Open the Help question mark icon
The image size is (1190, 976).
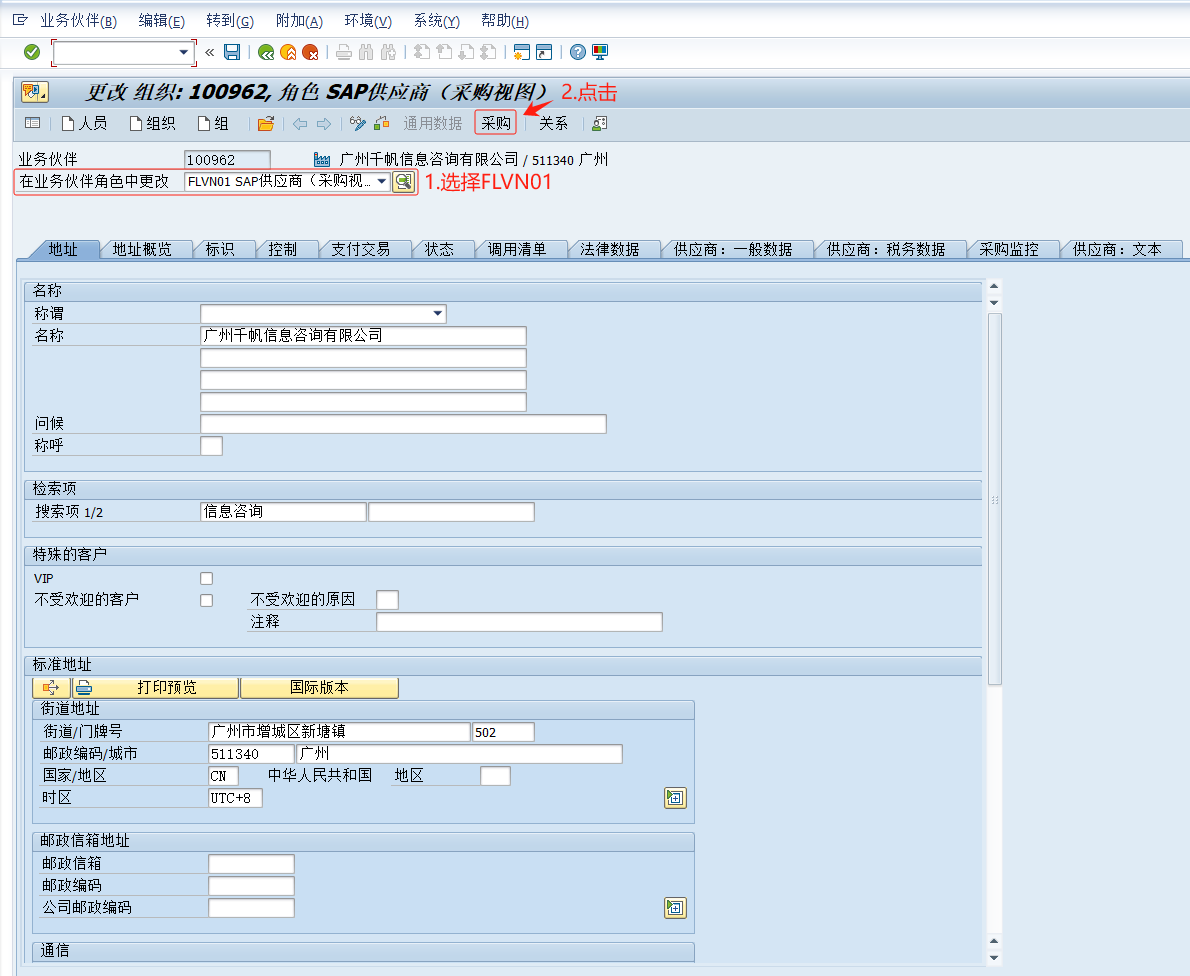[578, 52]
